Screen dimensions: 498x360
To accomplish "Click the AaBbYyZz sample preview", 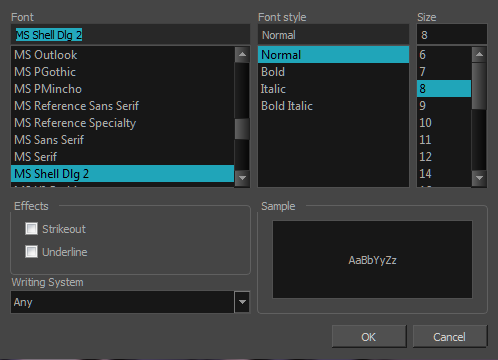I will tap(372, 260).
